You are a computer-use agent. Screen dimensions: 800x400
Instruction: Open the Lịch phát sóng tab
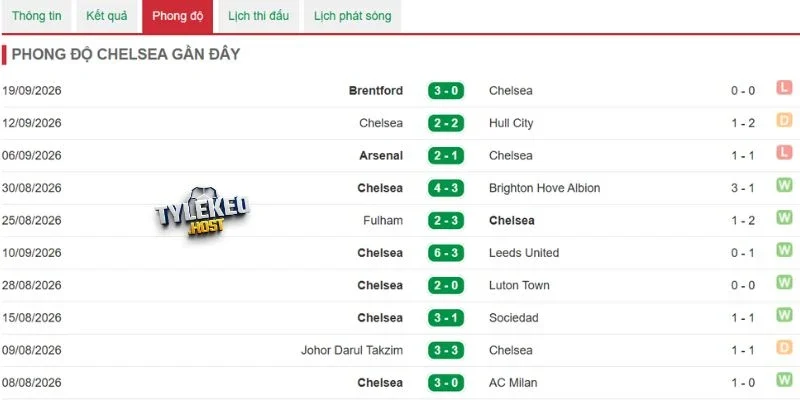click(x=353, y=16)
